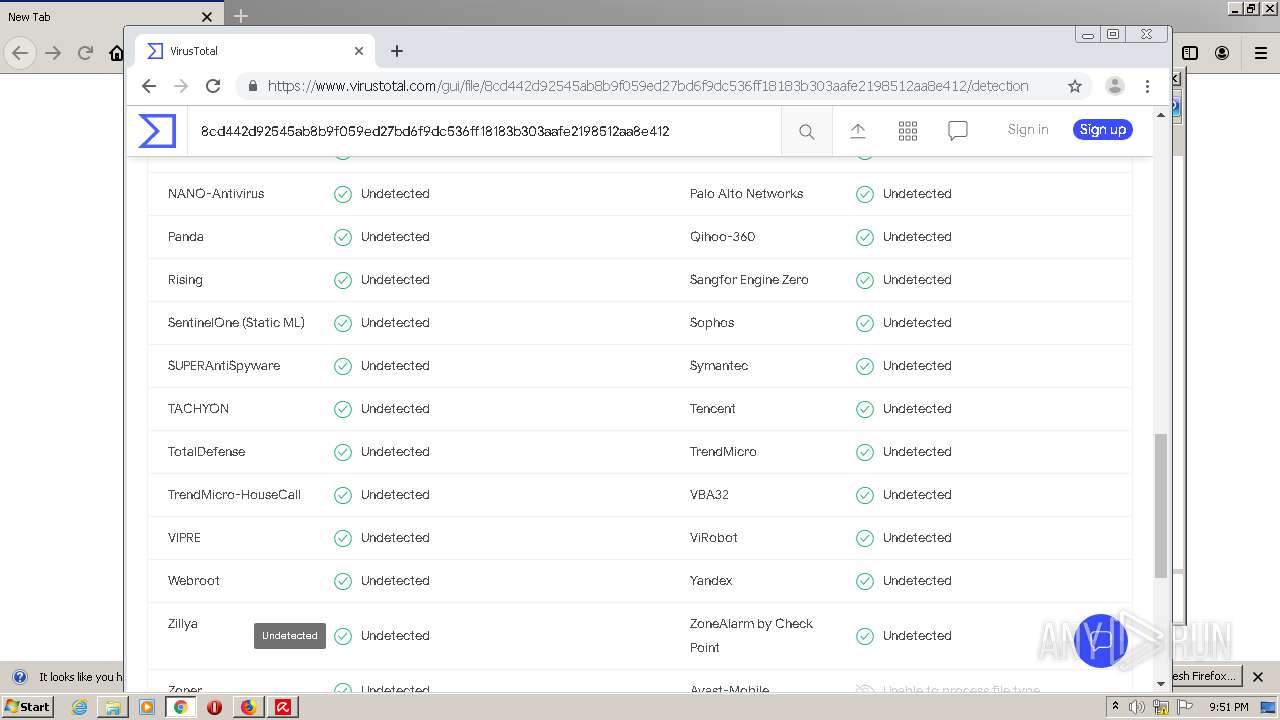The width and height of the screenshot is (1280, 720).
Task: Click the Panda engine name
Action: (186, 237)
